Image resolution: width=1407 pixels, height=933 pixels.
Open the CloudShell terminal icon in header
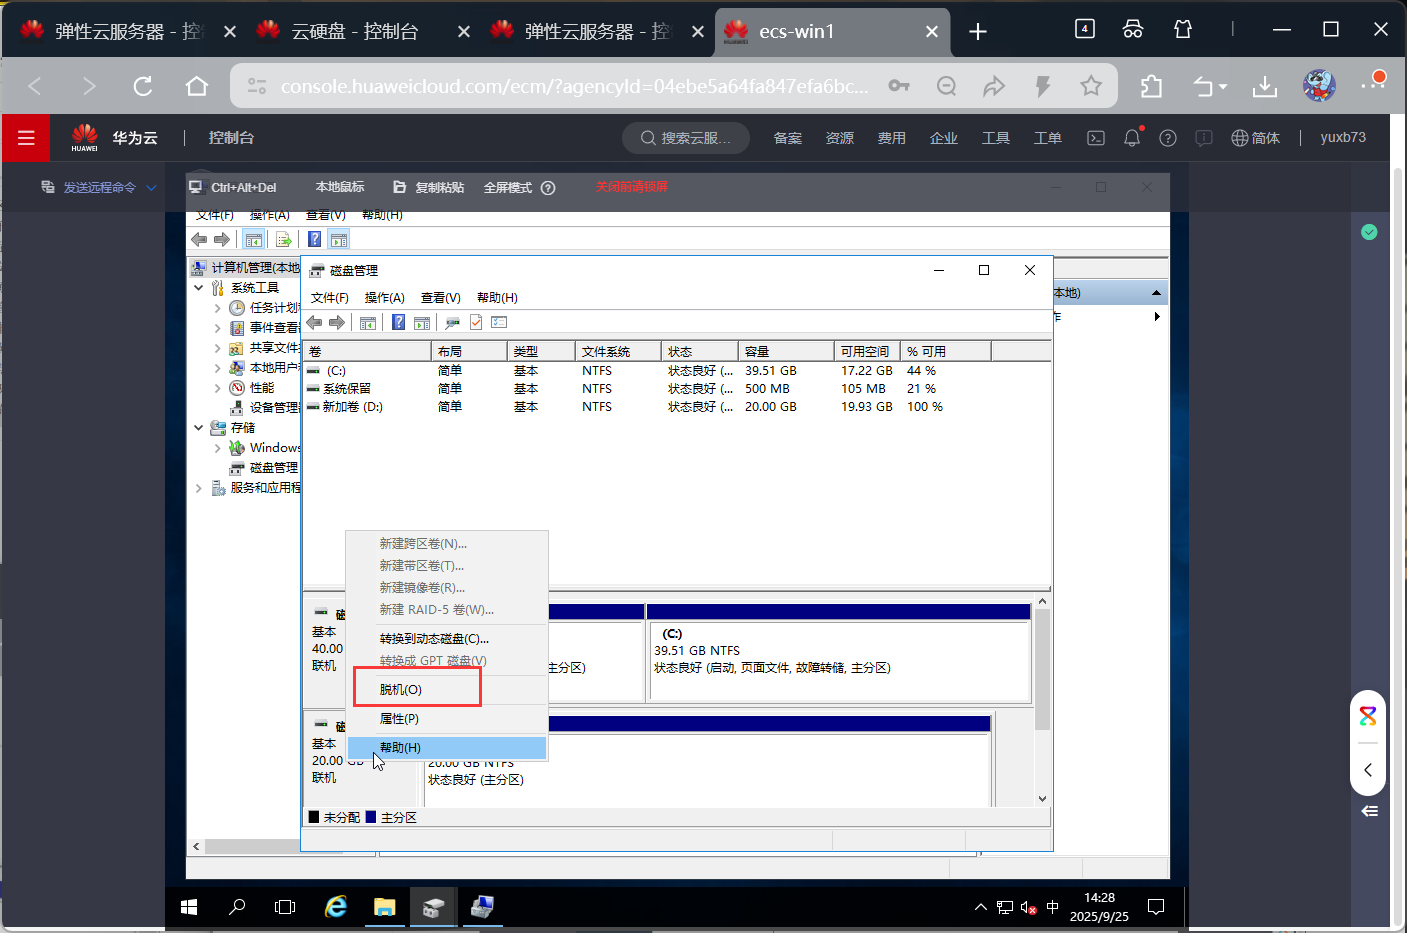point(1096,138)
